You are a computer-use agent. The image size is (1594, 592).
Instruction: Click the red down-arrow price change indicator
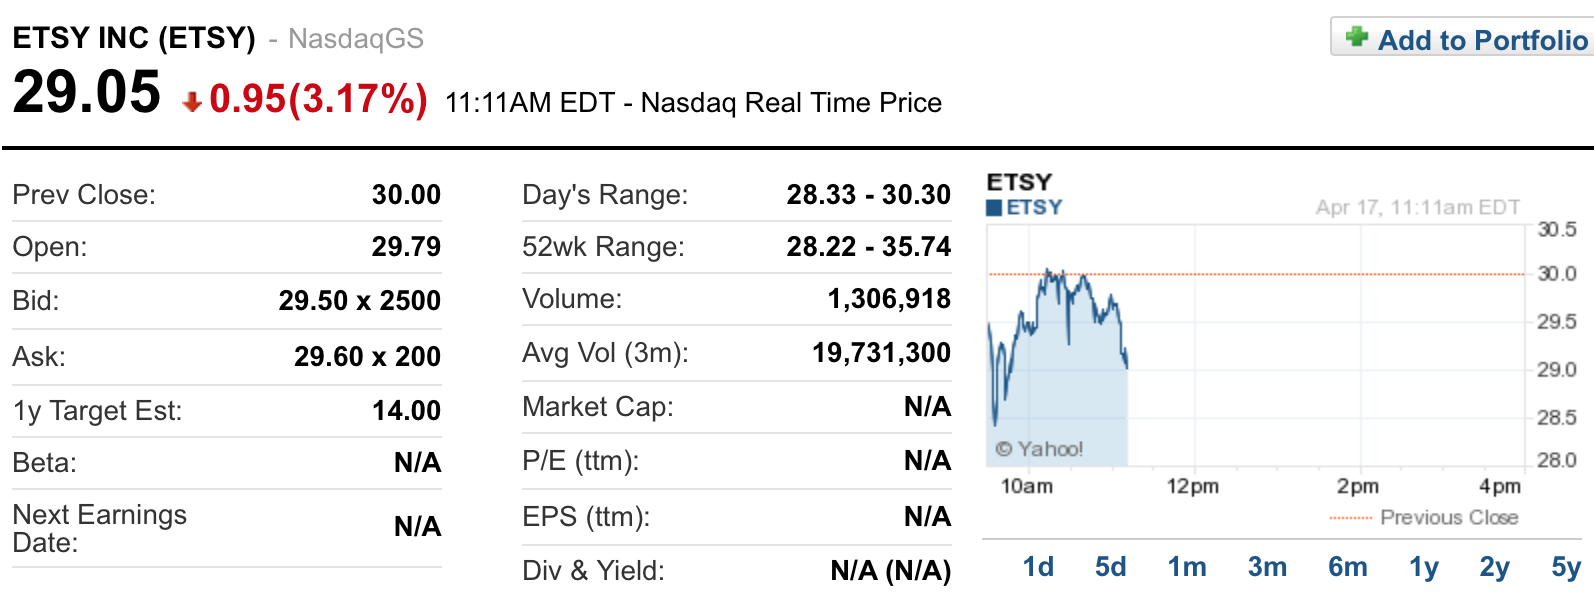191,98
